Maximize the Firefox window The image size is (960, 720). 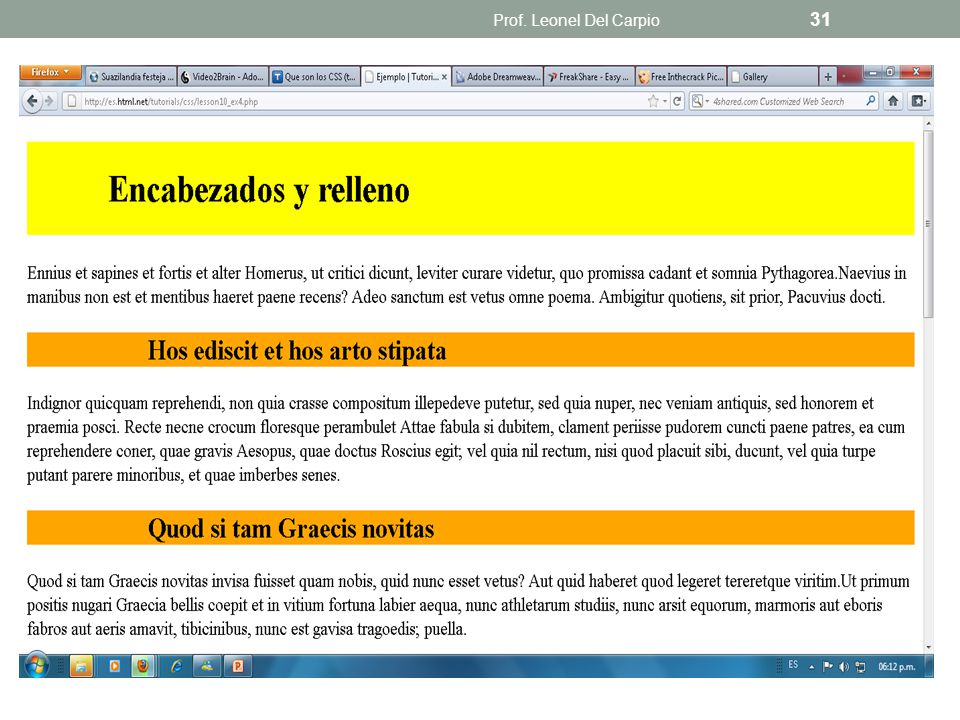[x=891, y=72]
